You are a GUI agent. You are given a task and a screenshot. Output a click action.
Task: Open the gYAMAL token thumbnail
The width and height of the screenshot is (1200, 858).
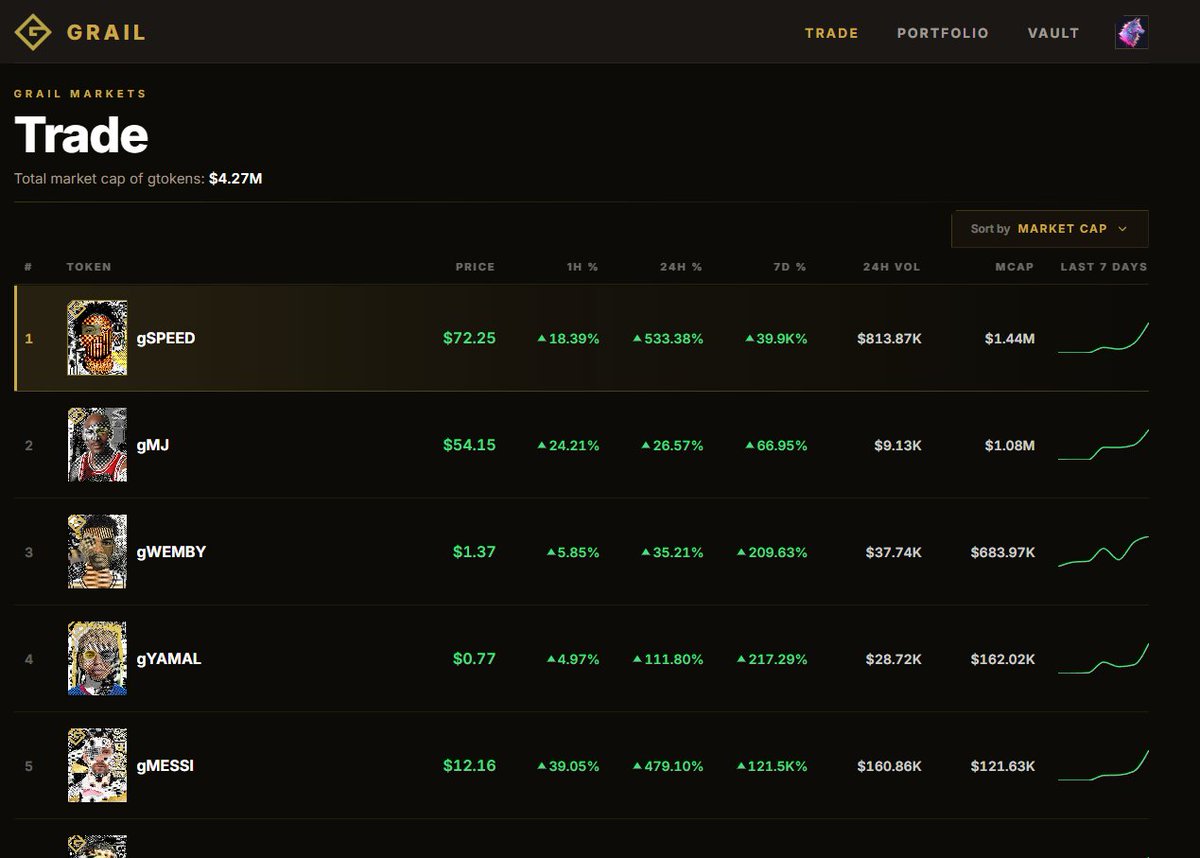point(97,659)
